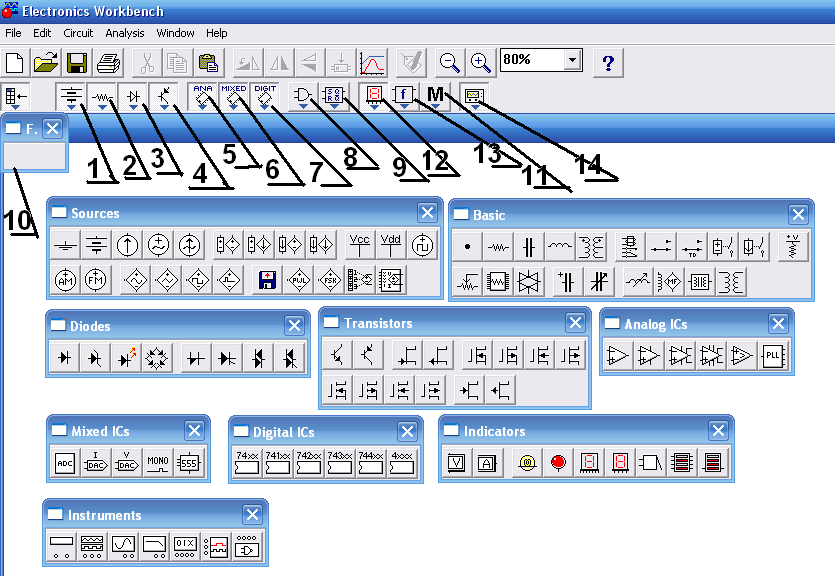Select Connector dot in Basic panel
The image size is (835, 576).
(x=468, y=248)
